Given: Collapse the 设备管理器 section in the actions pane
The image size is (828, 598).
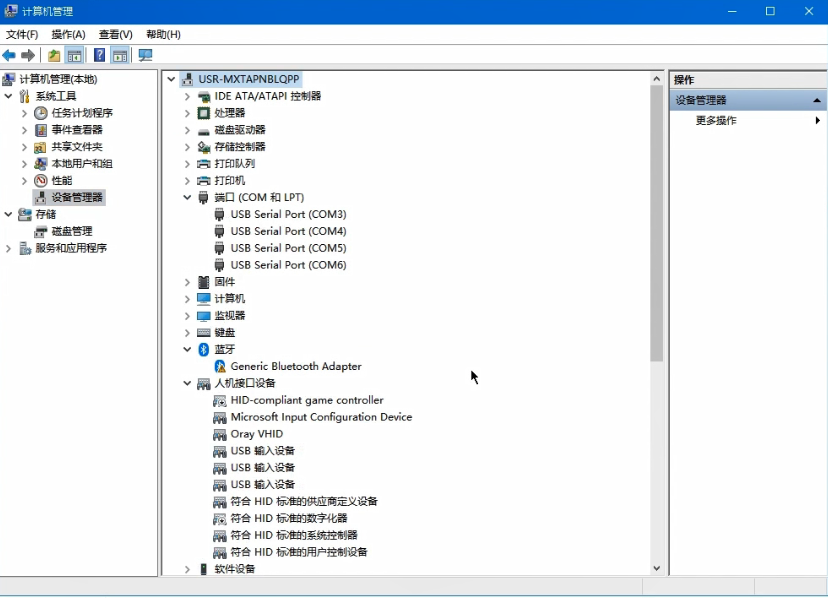Looking at the screenshot, I should tap(817, 100).
